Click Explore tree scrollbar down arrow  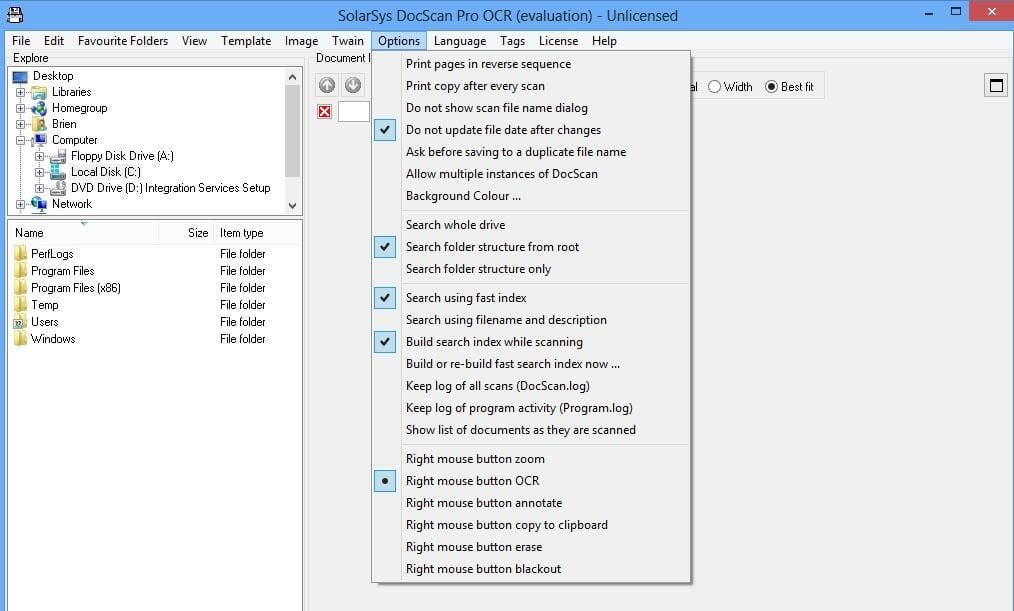point(292,206)
